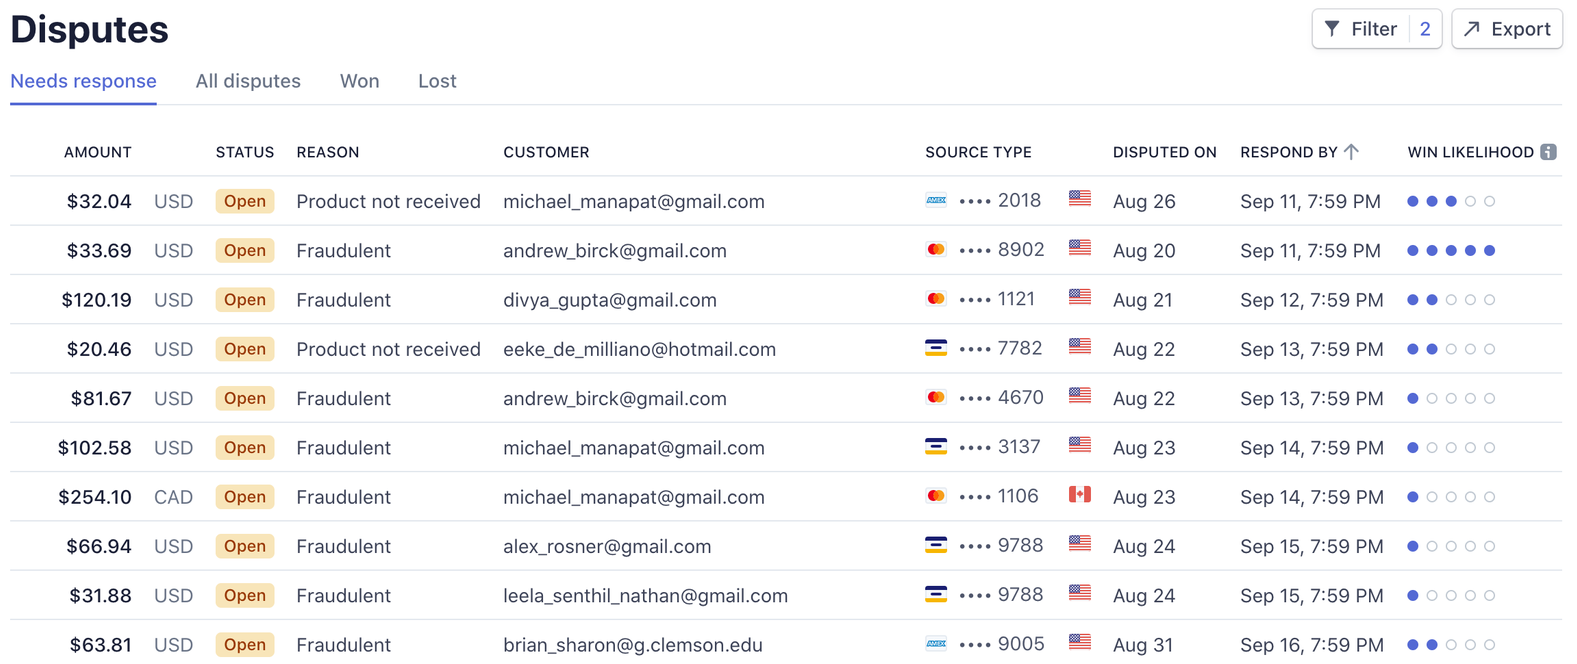1577x664 pixels.
Task: Click andrew_birck@gmail.com in the $81.67 row
Action: click(x=615, y=398)
